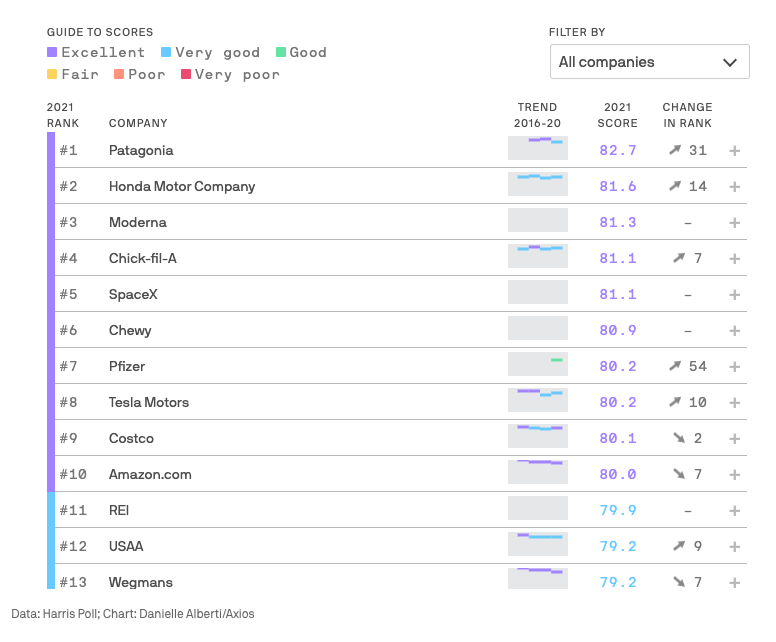Image resolution: width=776 pixels, height=642 pixels.
Task: Click Costco's down arrow rank change icon
Action: 679,438
